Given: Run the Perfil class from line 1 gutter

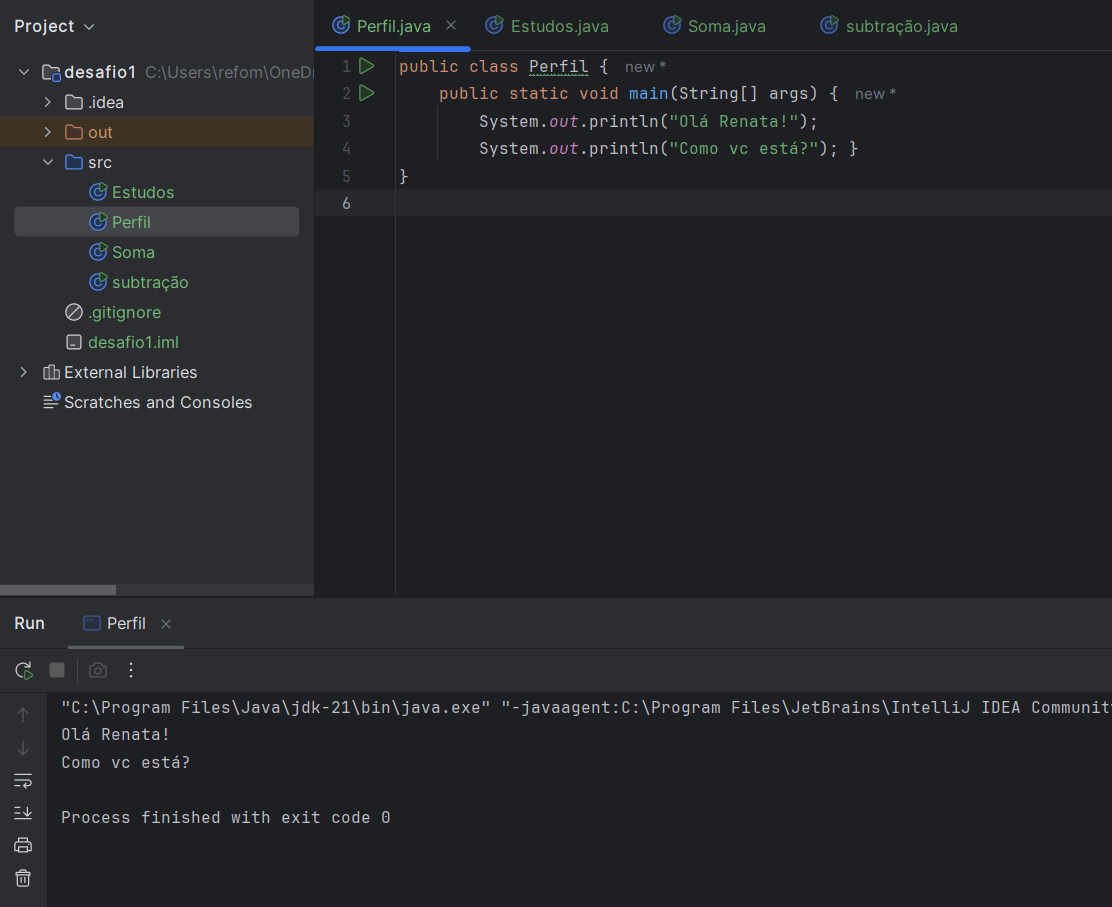Looking at the screenshot, I should (x=367, y=66).
